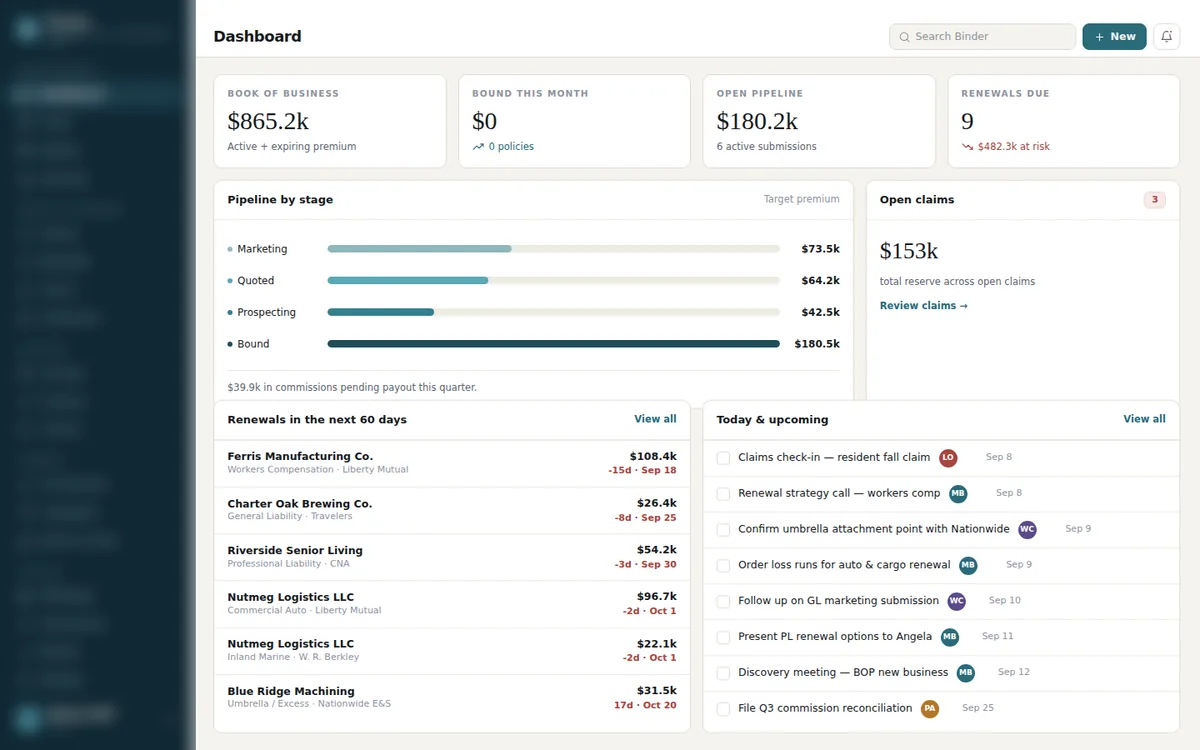Tick Follow up on GL marketing submission
The height and width of the screenshot is (750, 1200).
coord(723,602)
